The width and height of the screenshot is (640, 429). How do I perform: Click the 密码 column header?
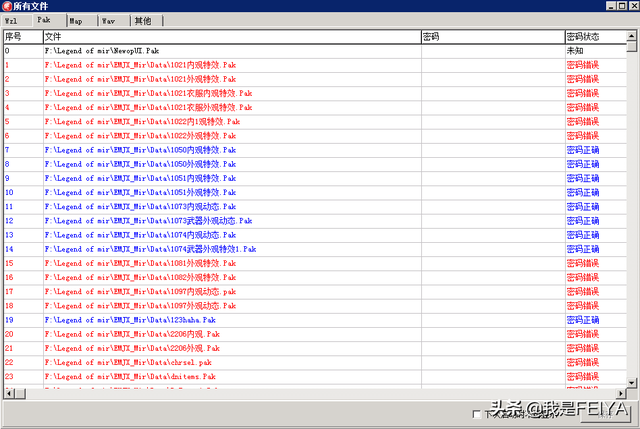(493, 37)
